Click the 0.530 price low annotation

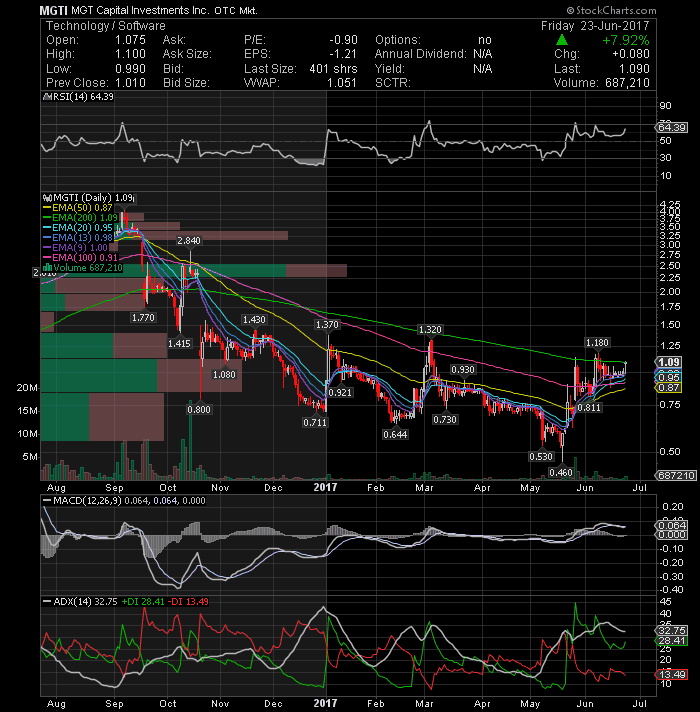[541, 456]
